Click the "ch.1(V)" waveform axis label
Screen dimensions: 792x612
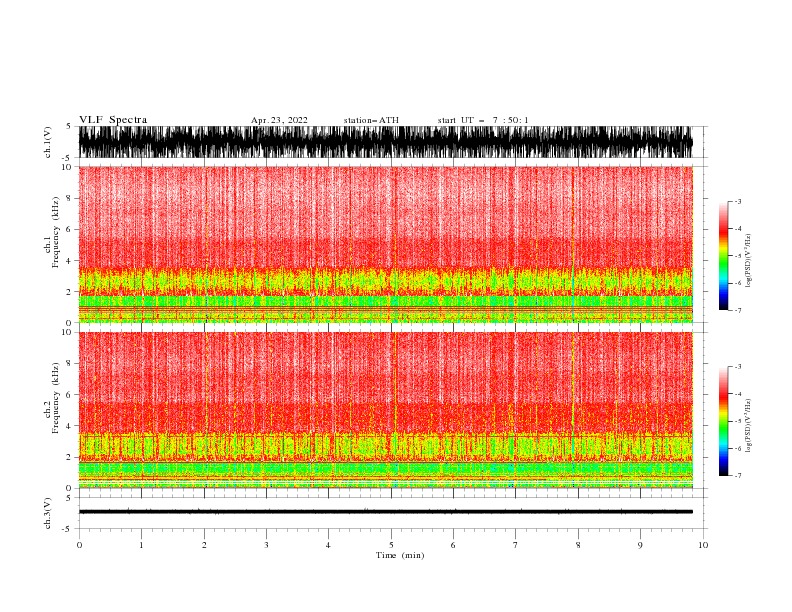[48, 142]
